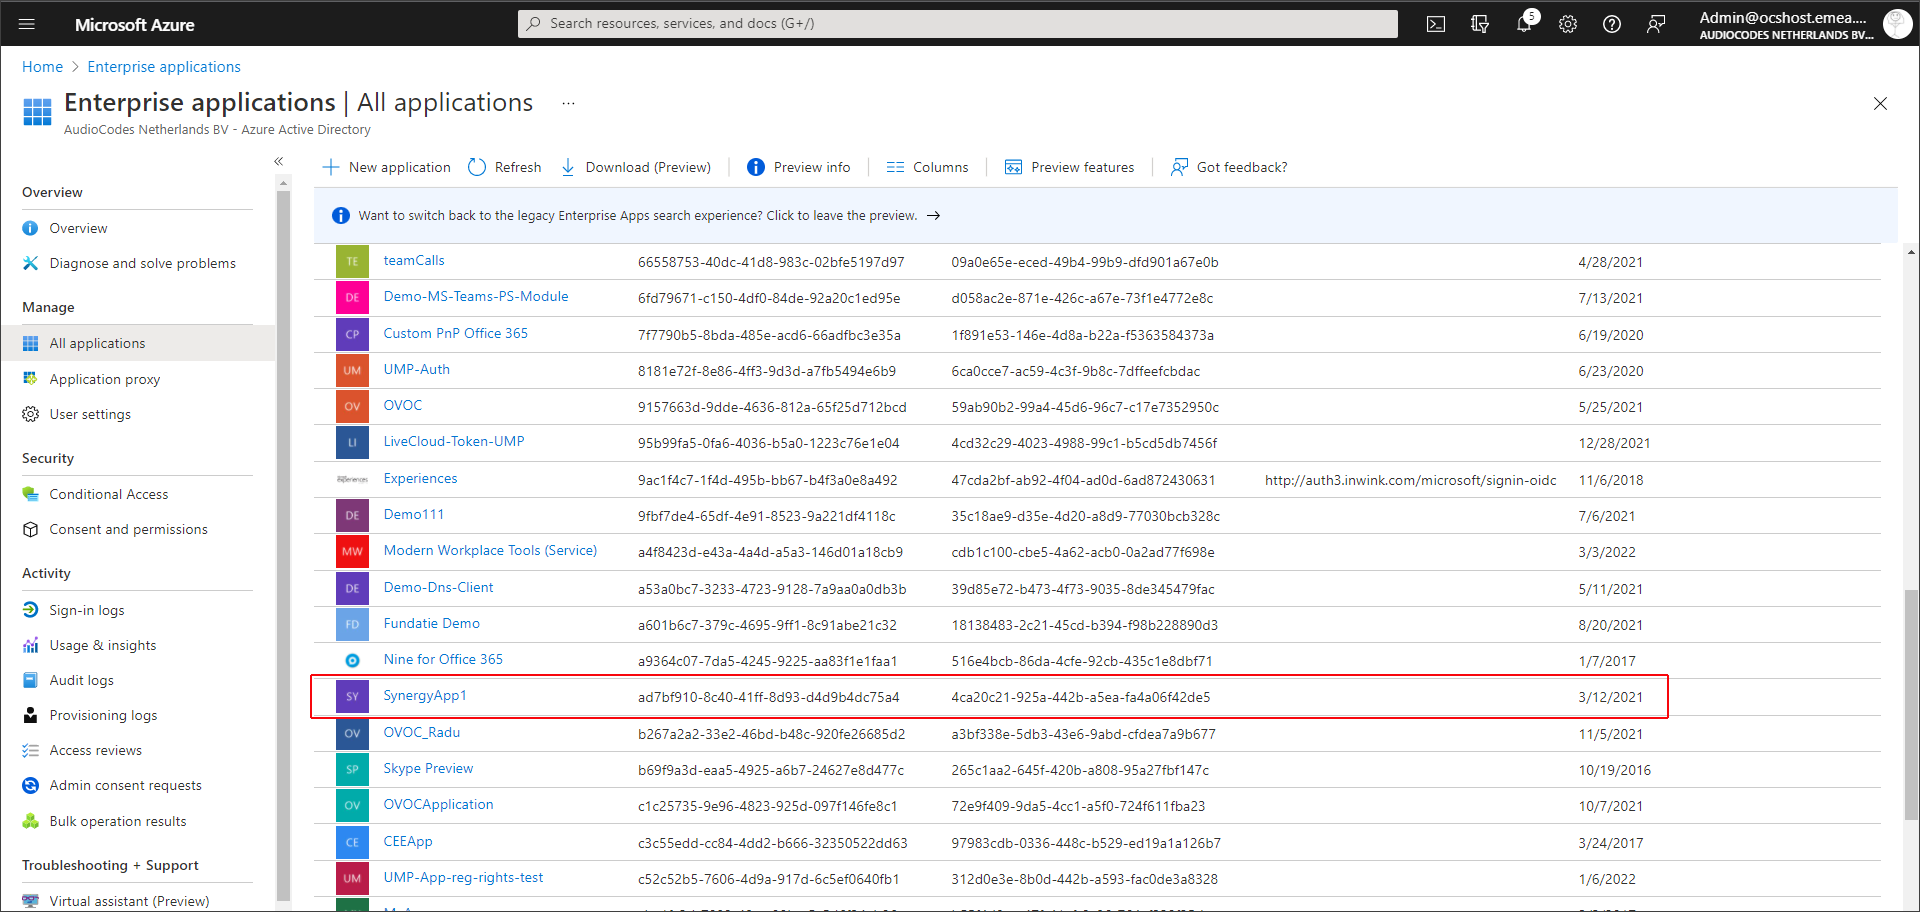This screenshot has height=912, width=1920.
Task: Open the Help question mark icon
Action: pyautogui.click(x=1612, y=24)
